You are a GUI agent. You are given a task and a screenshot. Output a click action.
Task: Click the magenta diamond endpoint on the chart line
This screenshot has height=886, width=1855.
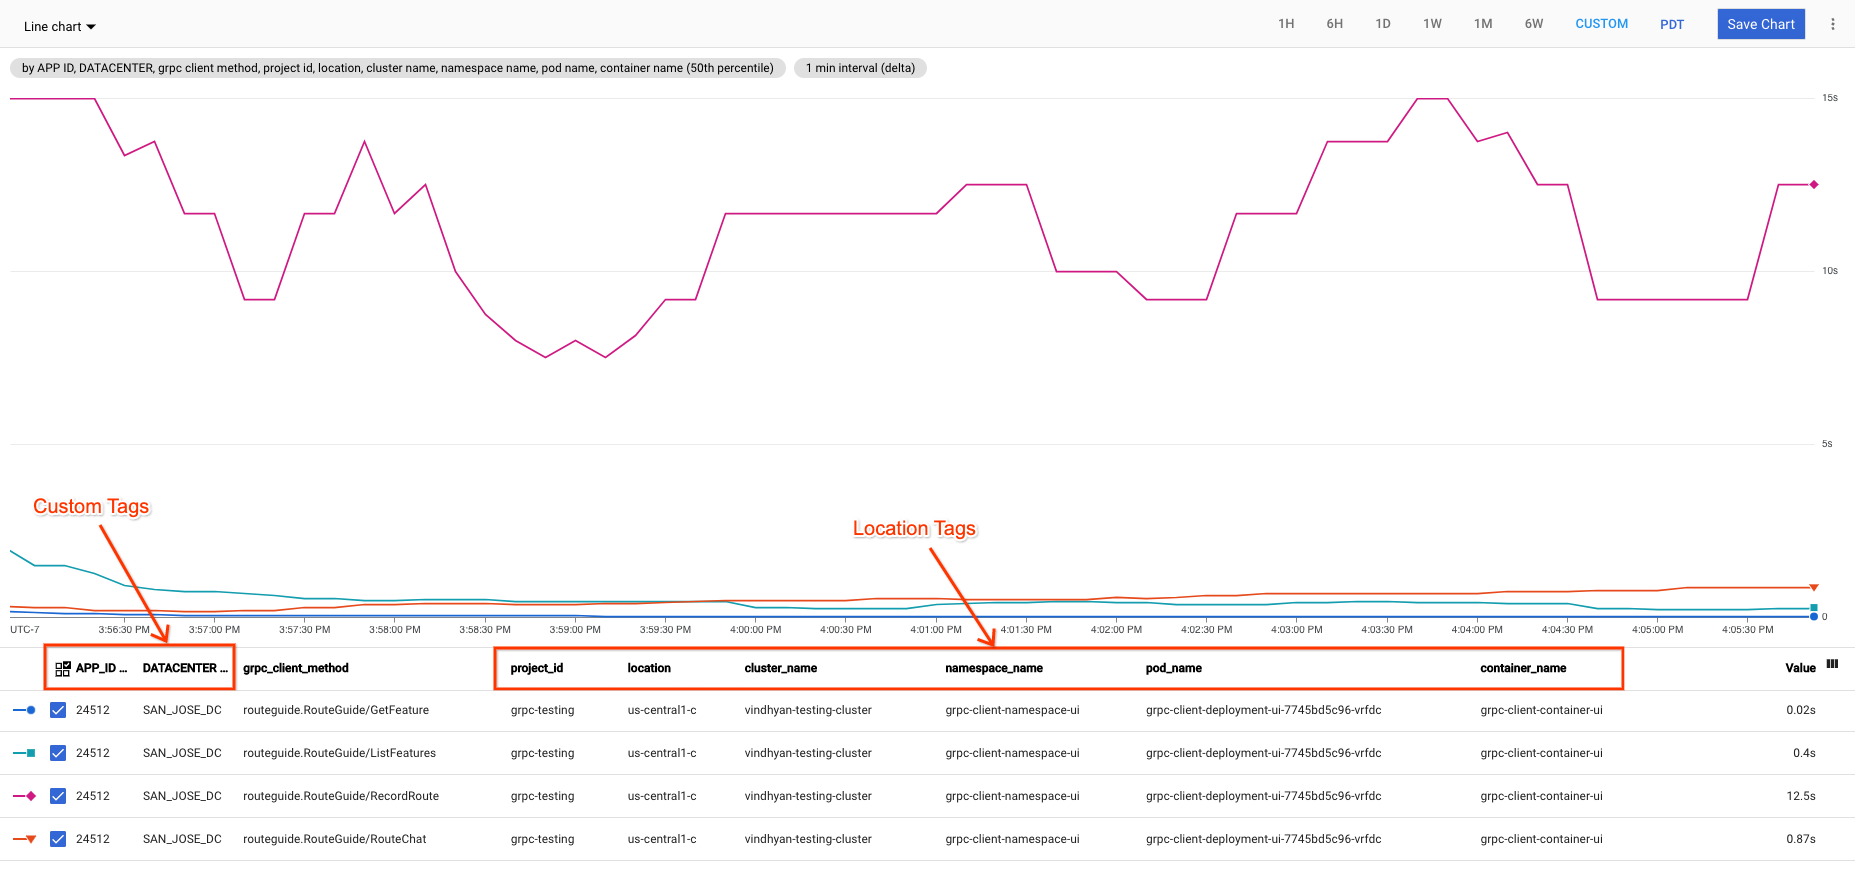pos(1813,185)
